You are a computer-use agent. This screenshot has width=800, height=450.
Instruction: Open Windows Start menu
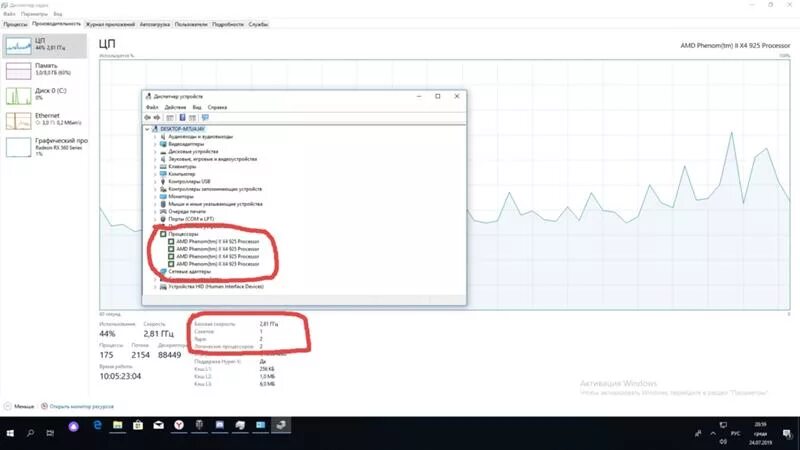tap(10, 433)
